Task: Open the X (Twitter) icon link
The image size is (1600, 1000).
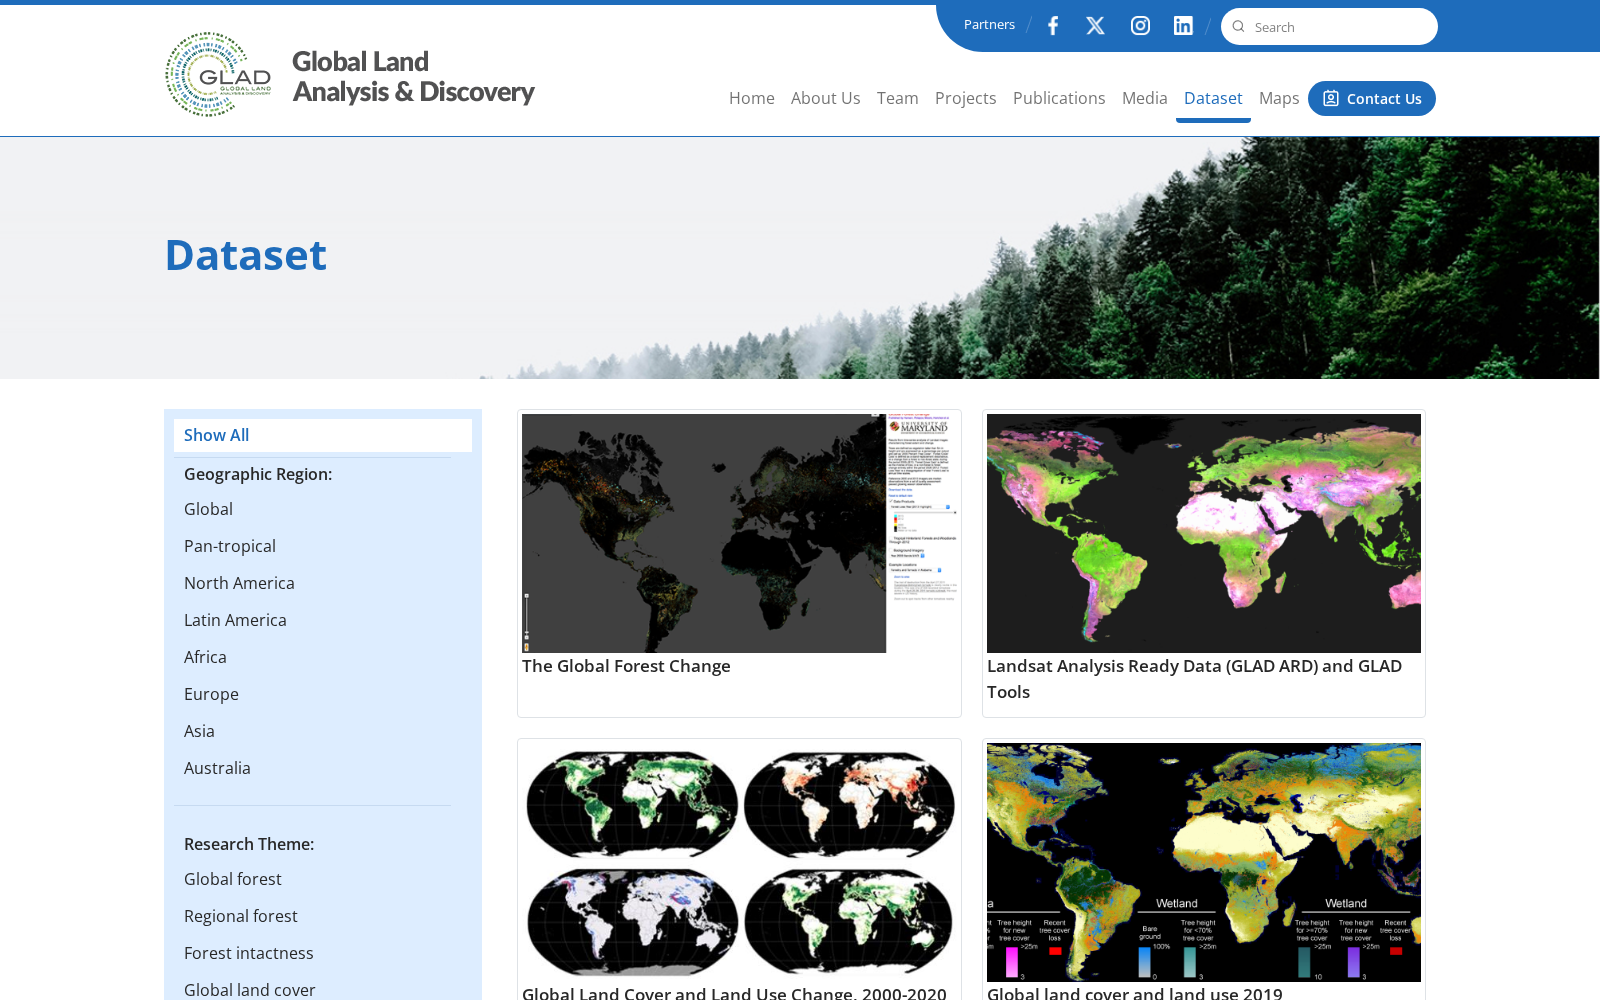Action: (x=1096, y=26)
